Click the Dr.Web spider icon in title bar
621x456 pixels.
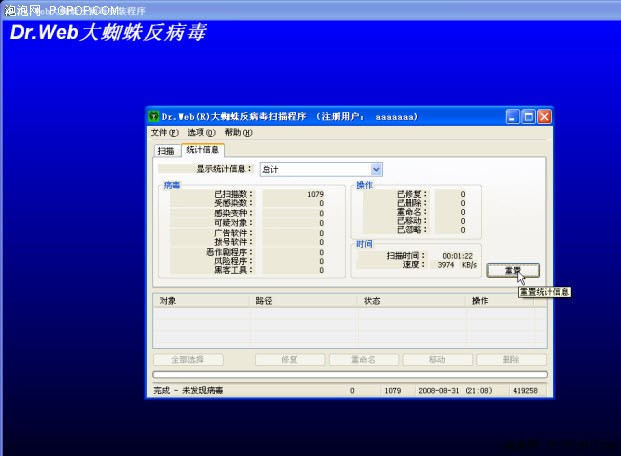point(154,116)
